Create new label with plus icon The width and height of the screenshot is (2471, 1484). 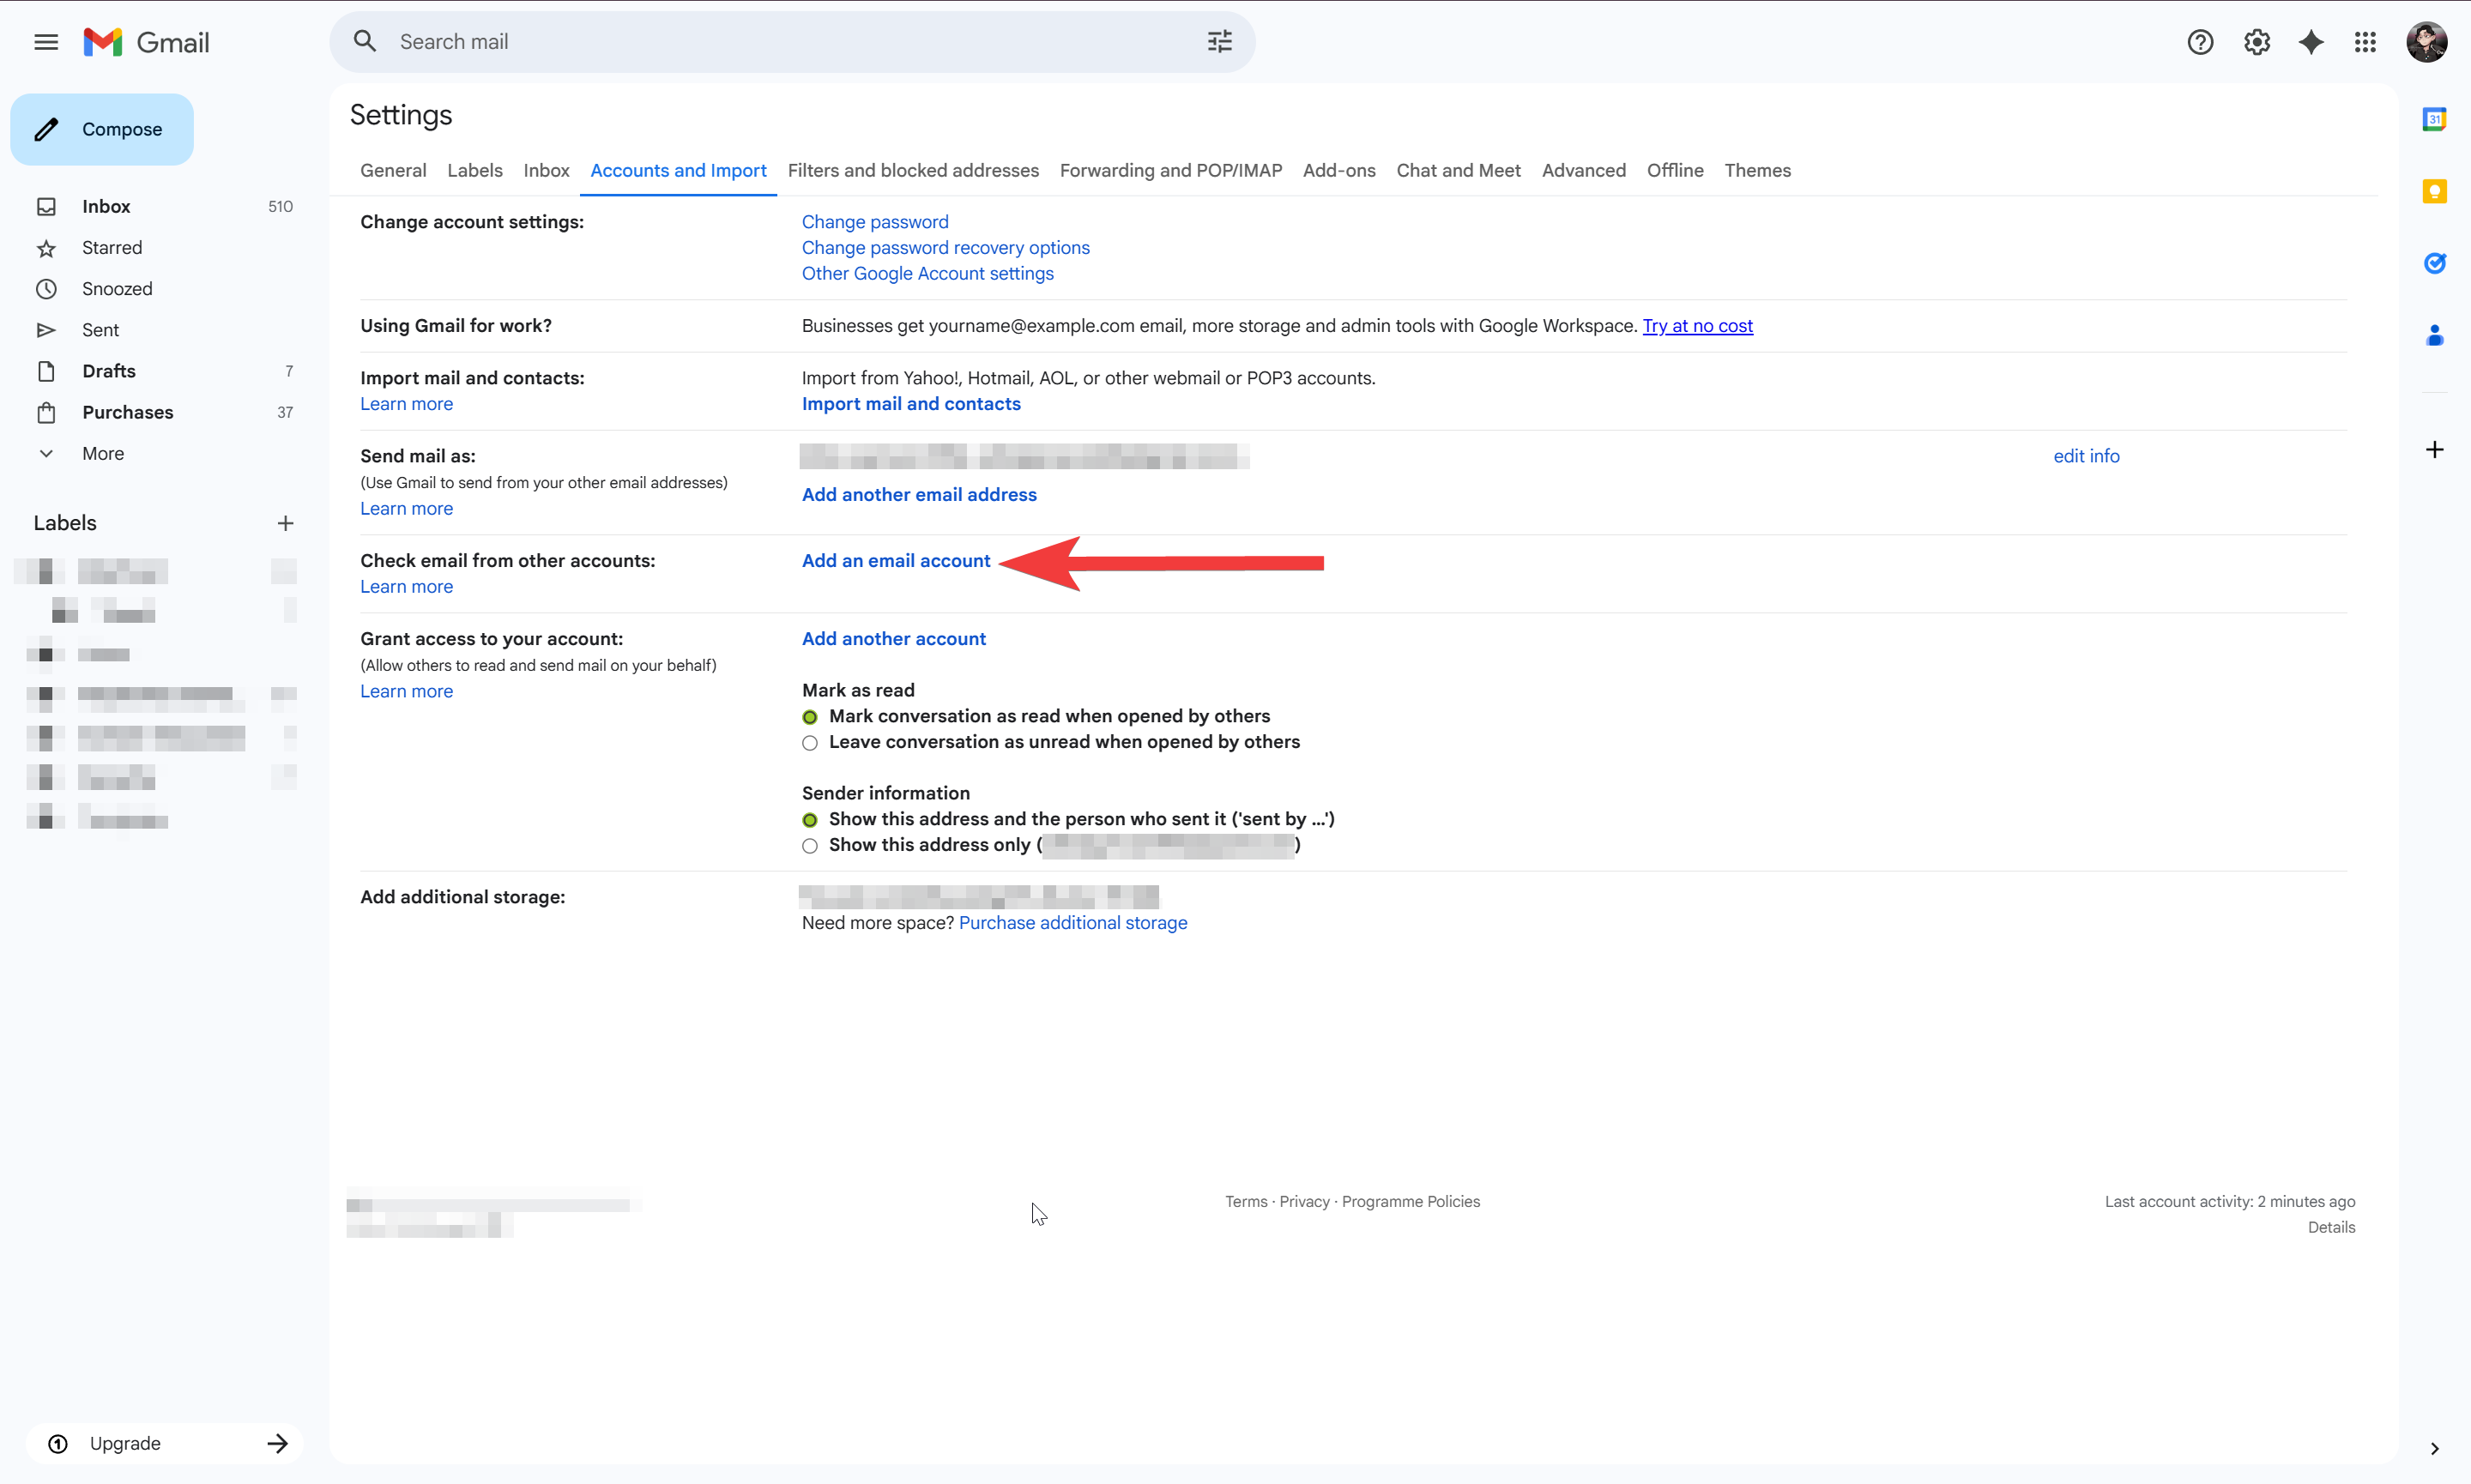(x=285, y=523)
